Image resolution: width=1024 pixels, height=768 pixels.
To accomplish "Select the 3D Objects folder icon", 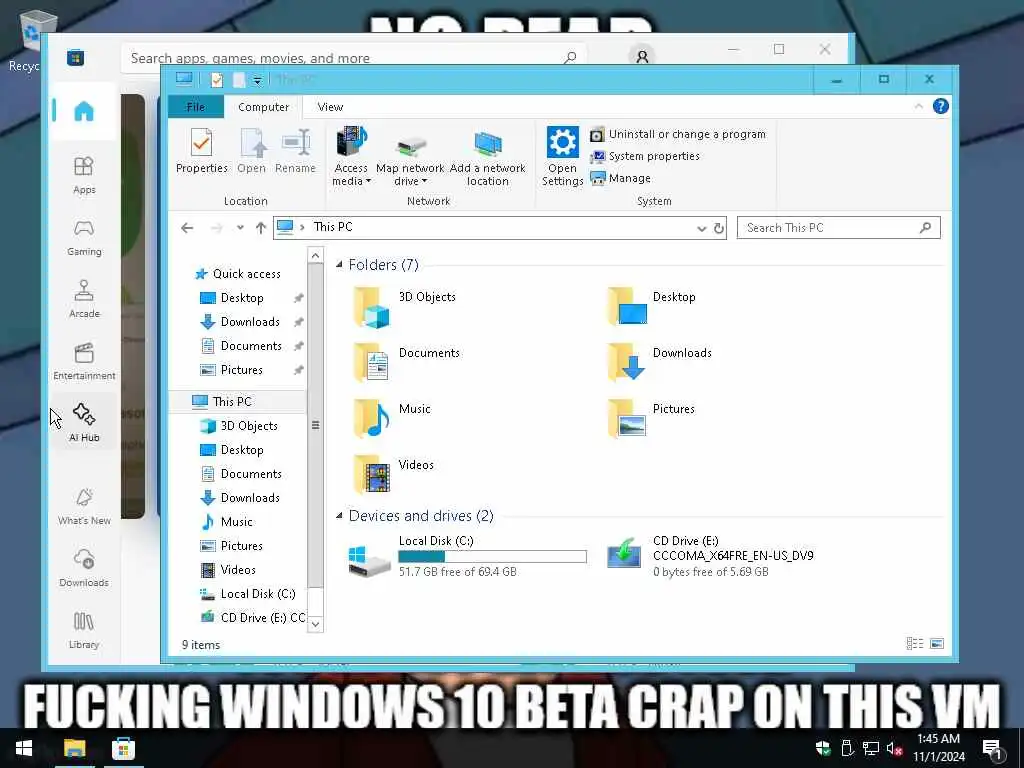I will [x=371, y=307].
